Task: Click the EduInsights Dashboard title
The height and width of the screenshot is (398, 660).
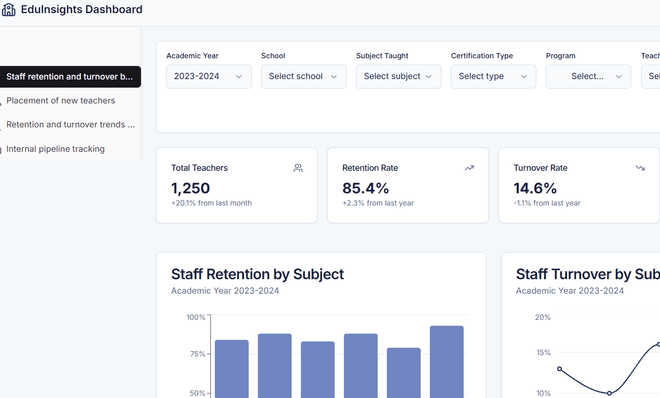Action: (82, 9)
